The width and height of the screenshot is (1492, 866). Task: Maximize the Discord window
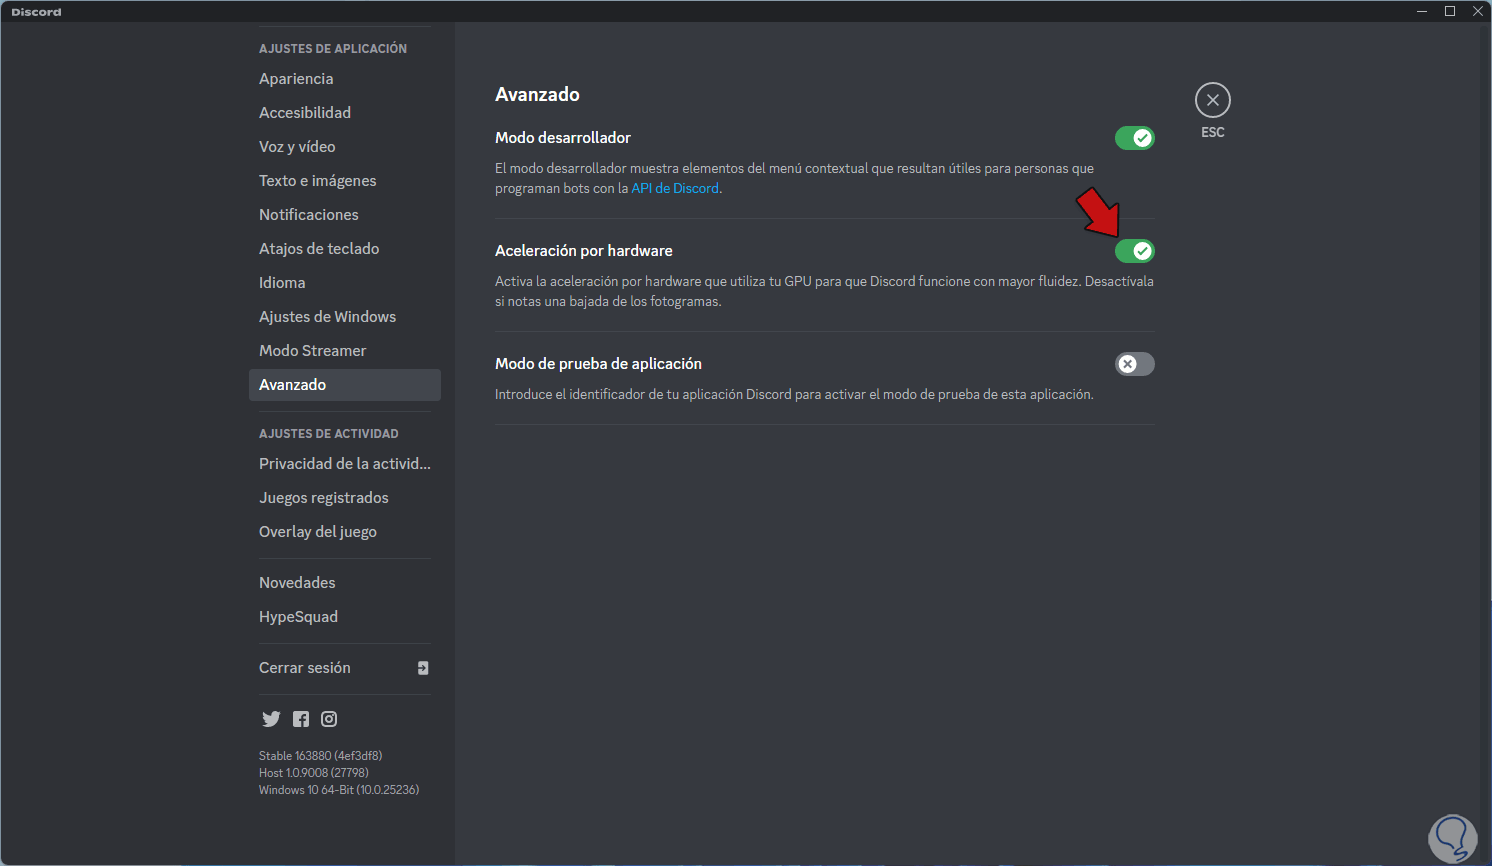(1450, 11)
